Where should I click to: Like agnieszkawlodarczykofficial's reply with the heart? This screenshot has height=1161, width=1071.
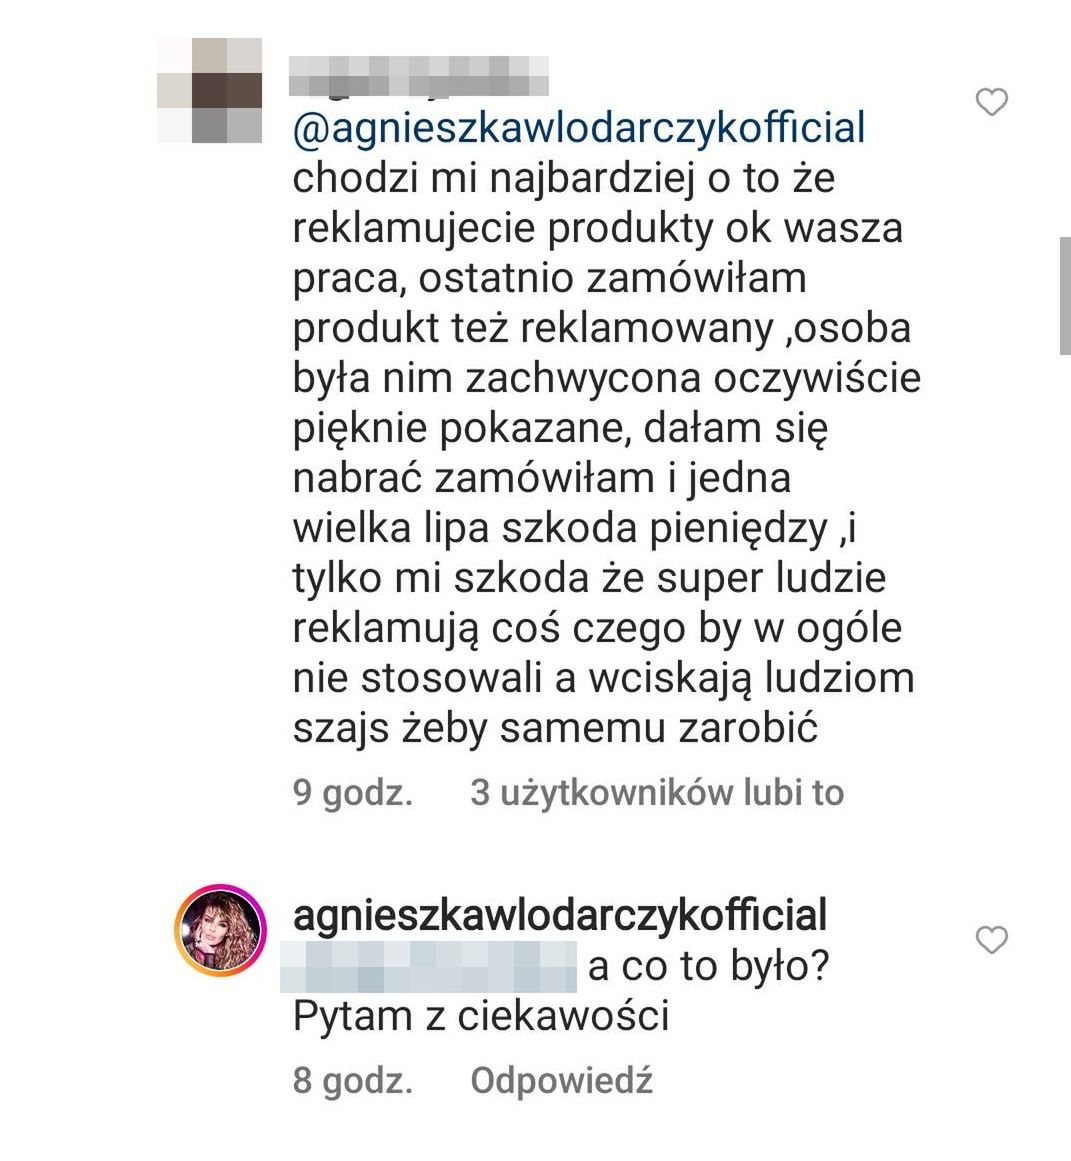pos(991,940)
